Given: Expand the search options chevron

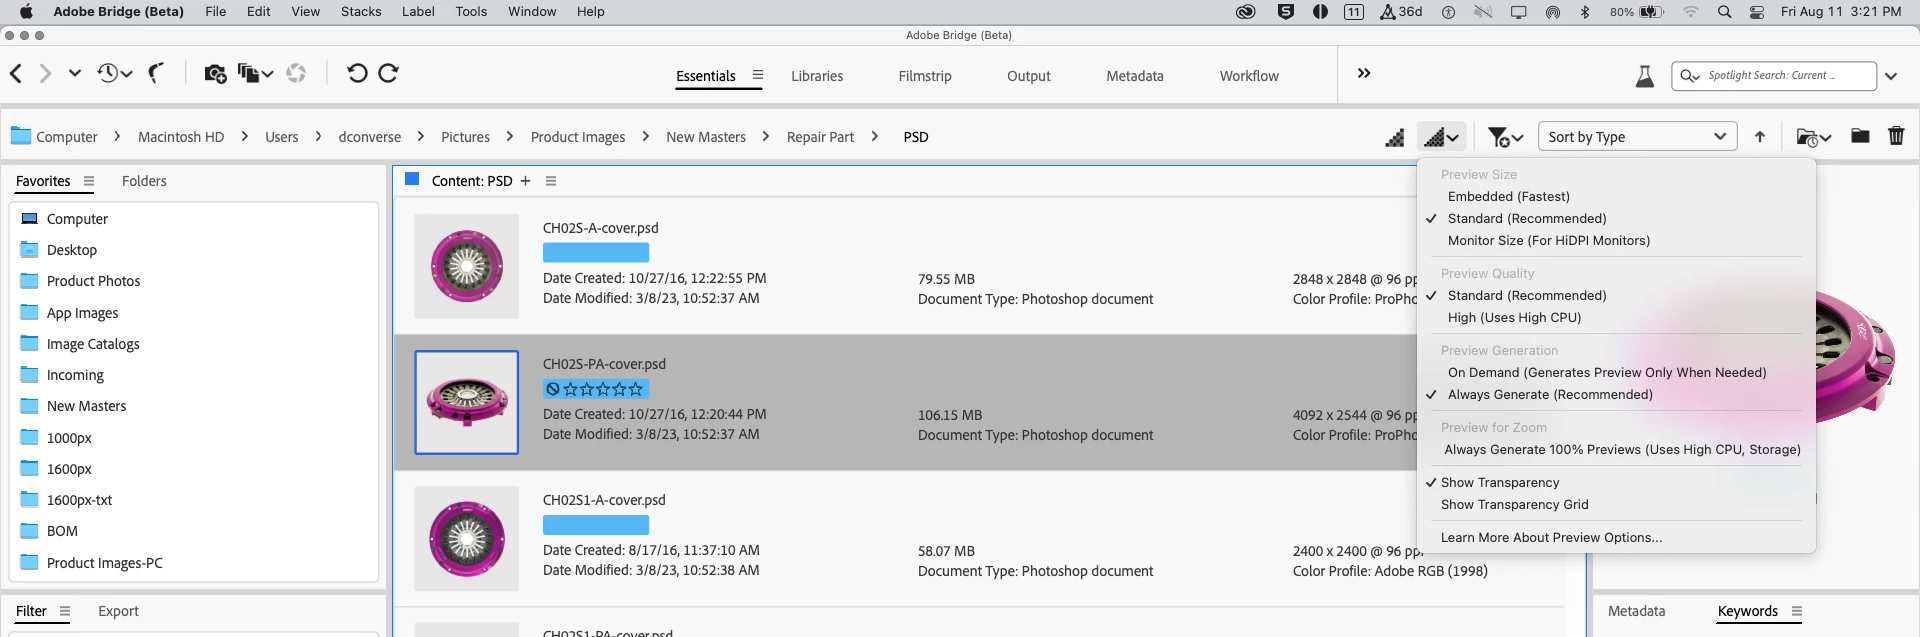Looking at the screenshot, I should pyautogui.click(x=1891, y=76).
